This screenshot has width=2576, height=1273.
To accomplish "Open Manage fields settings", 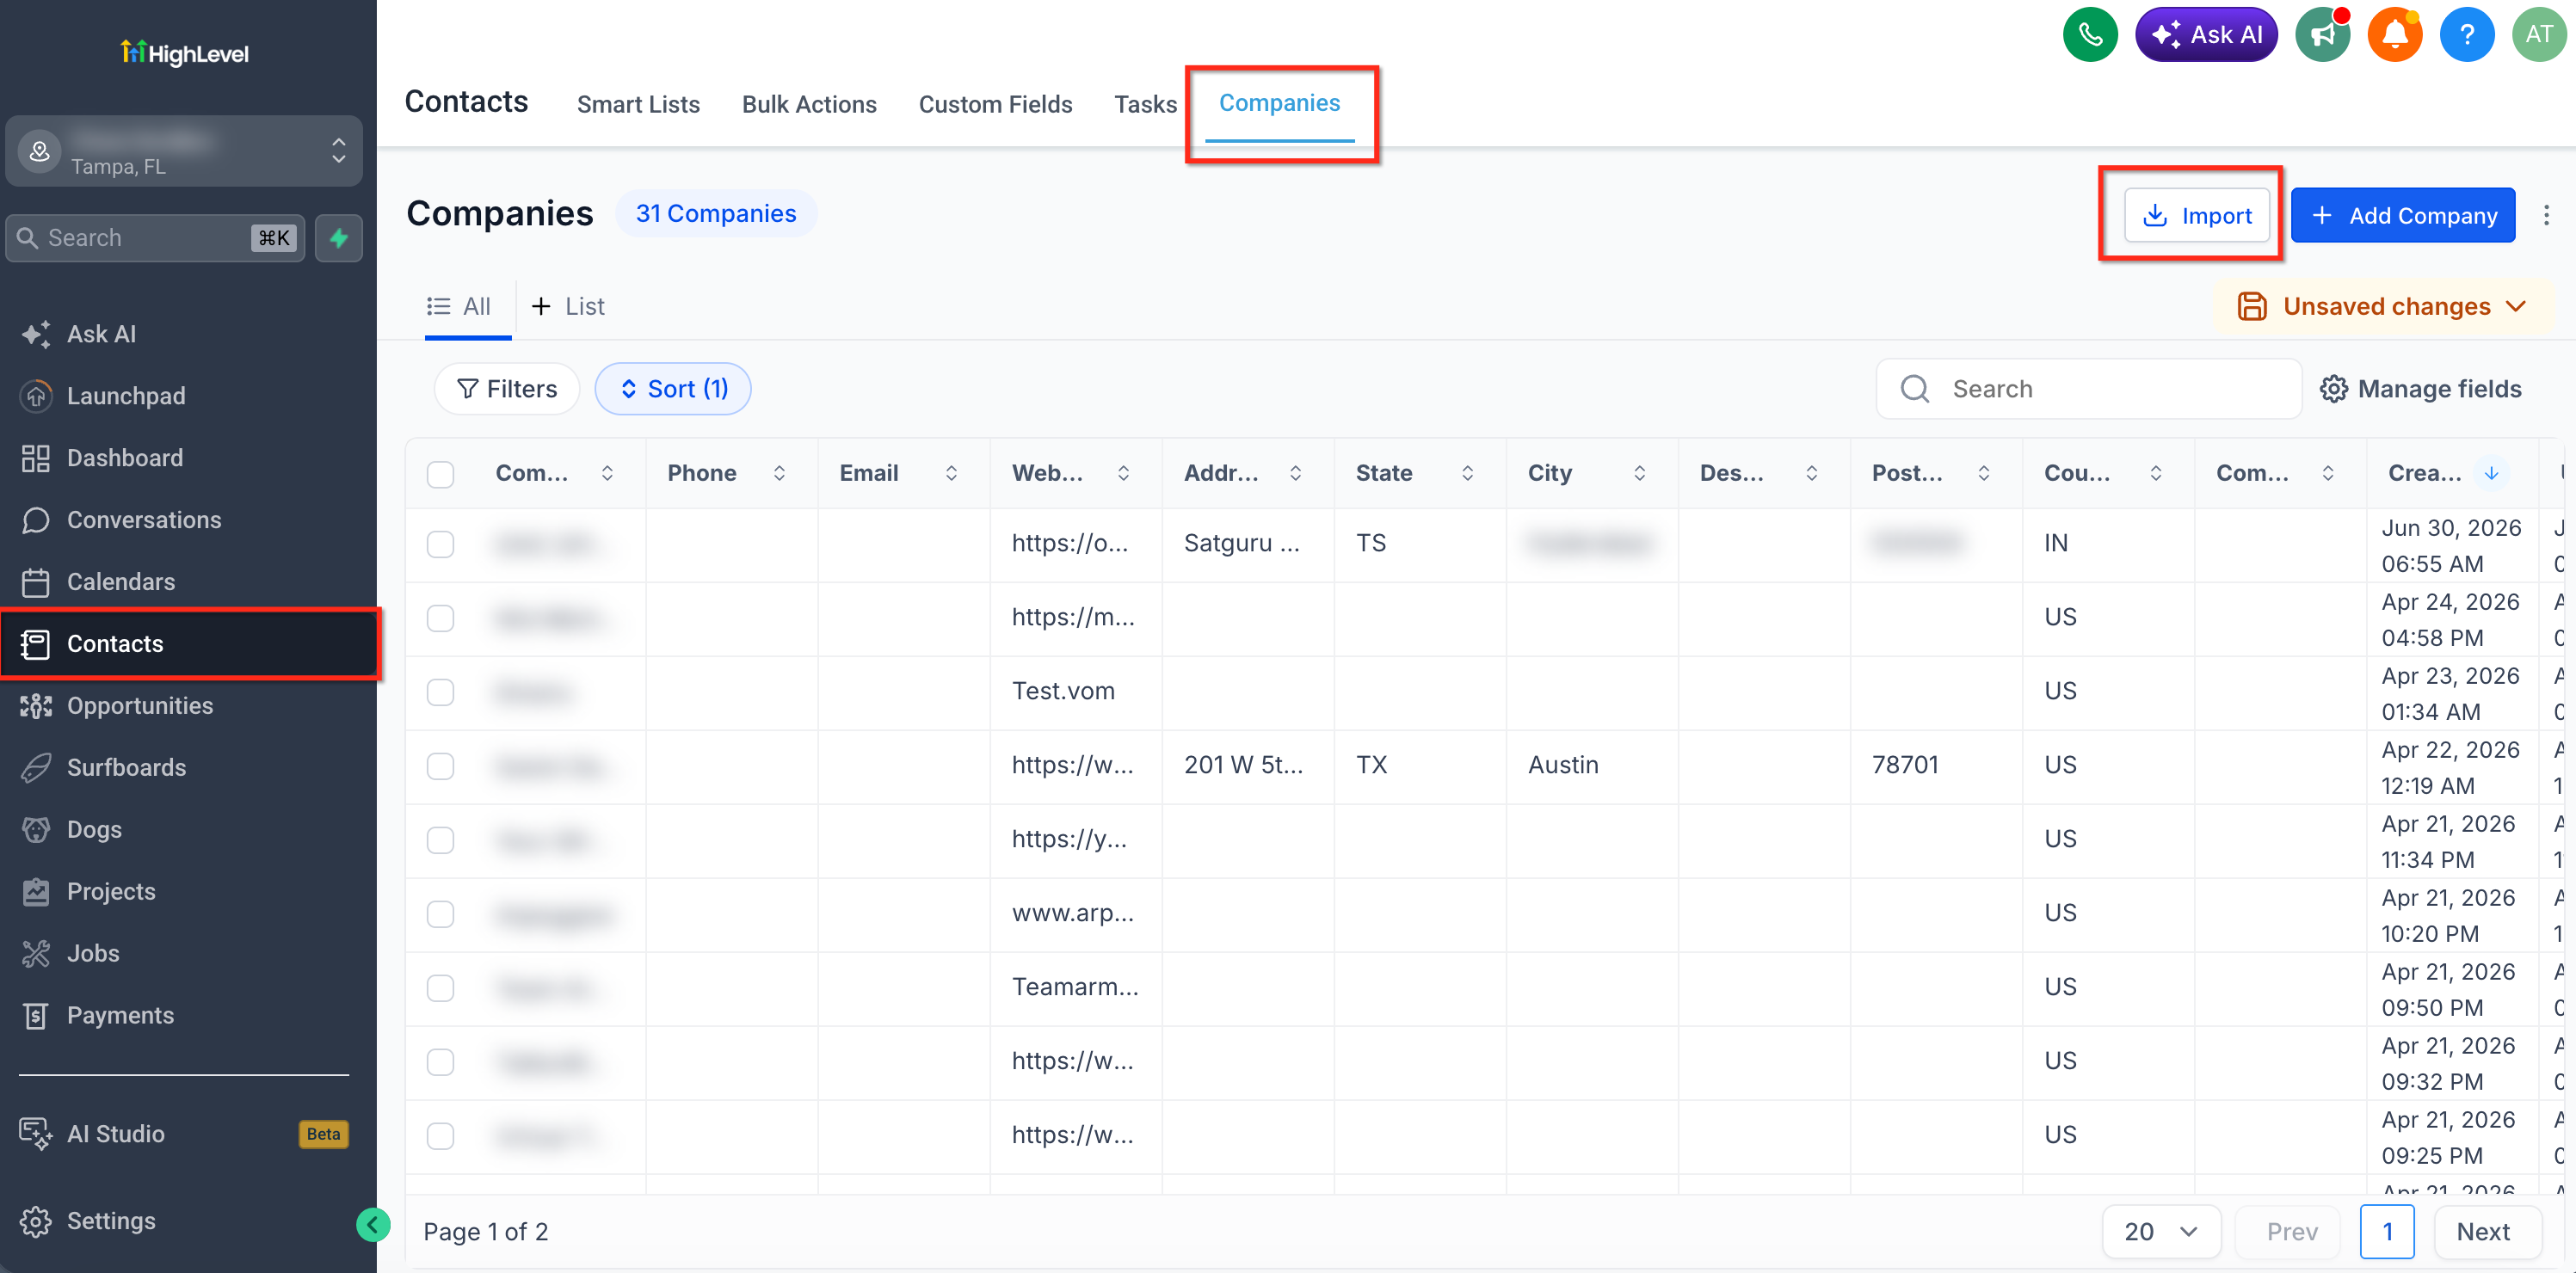I will [x=2421, y=389].
